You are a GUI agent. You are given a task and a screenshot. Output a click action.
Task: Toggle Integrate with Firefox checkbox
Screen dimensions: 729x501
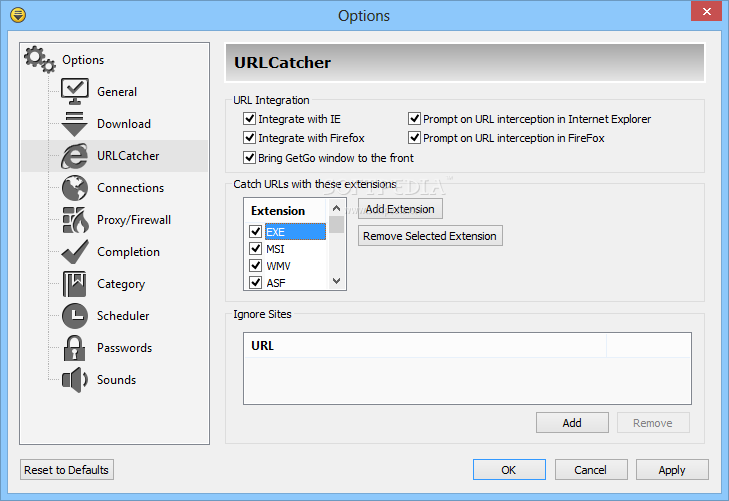pos(250,138)
